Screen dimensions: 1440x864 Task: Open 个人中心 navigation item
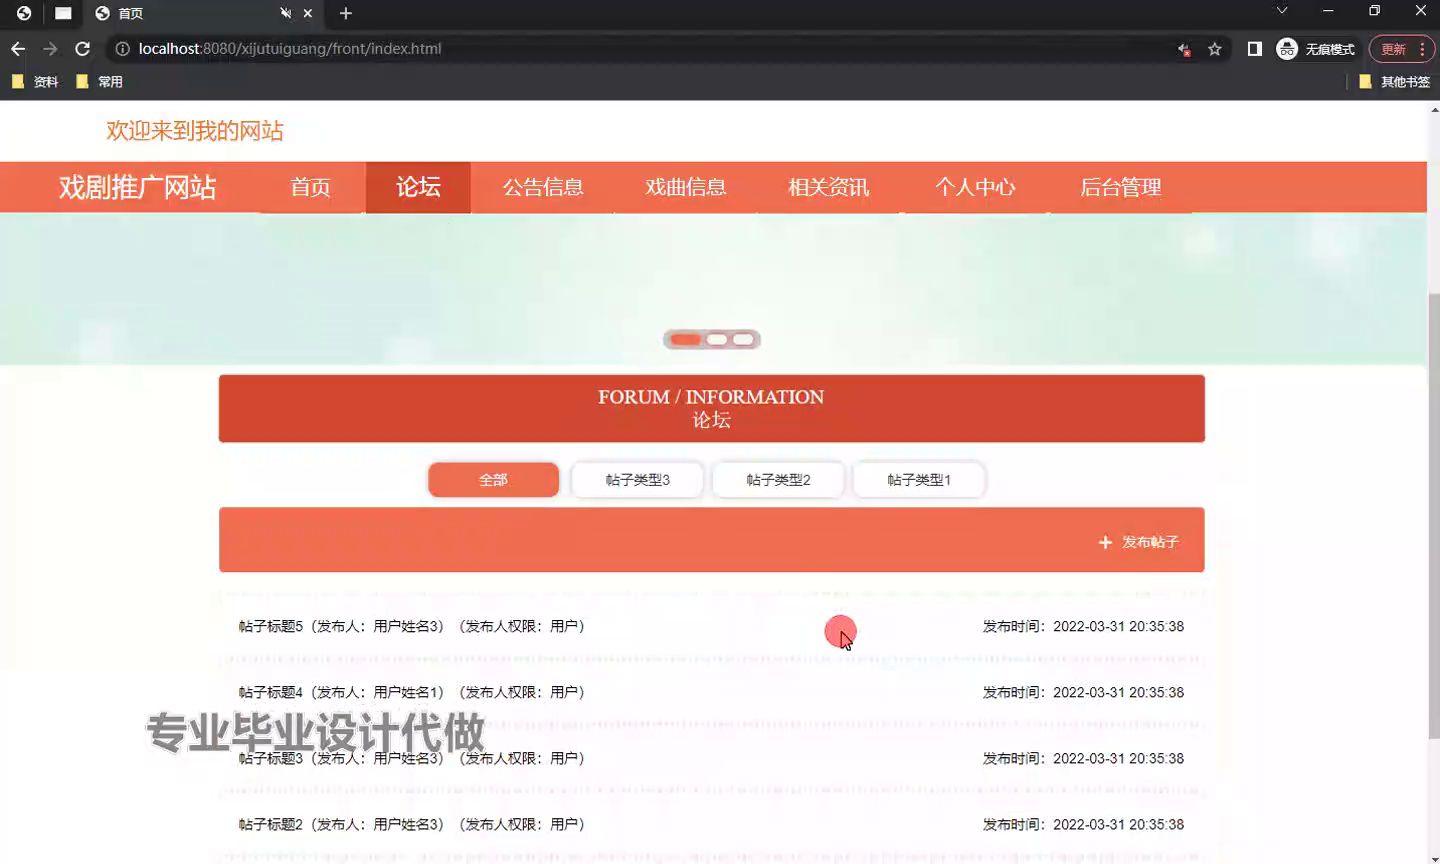click(975, 187)
